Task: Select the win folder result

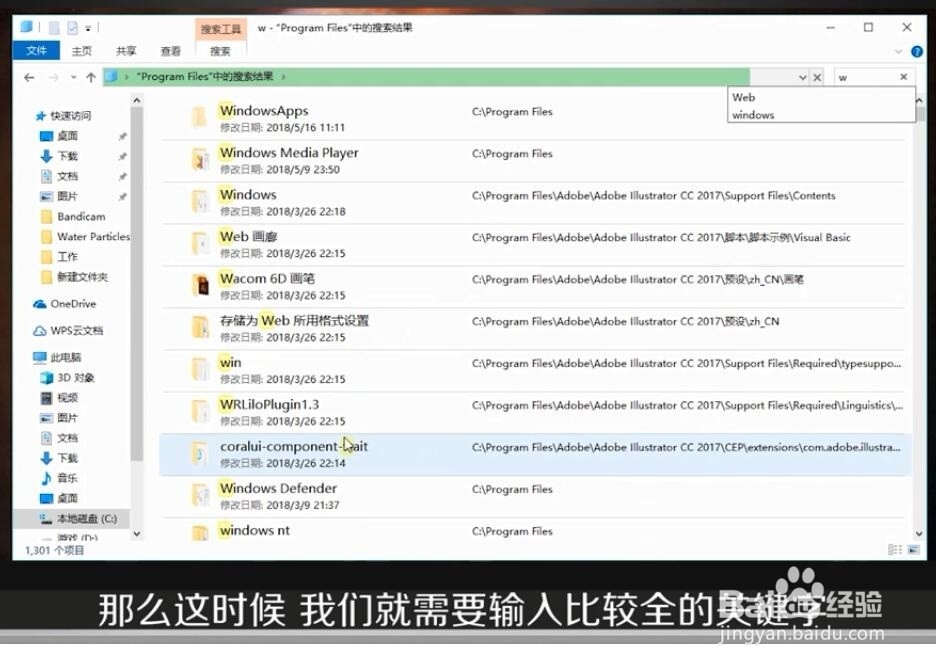Action: click(535, 371)
